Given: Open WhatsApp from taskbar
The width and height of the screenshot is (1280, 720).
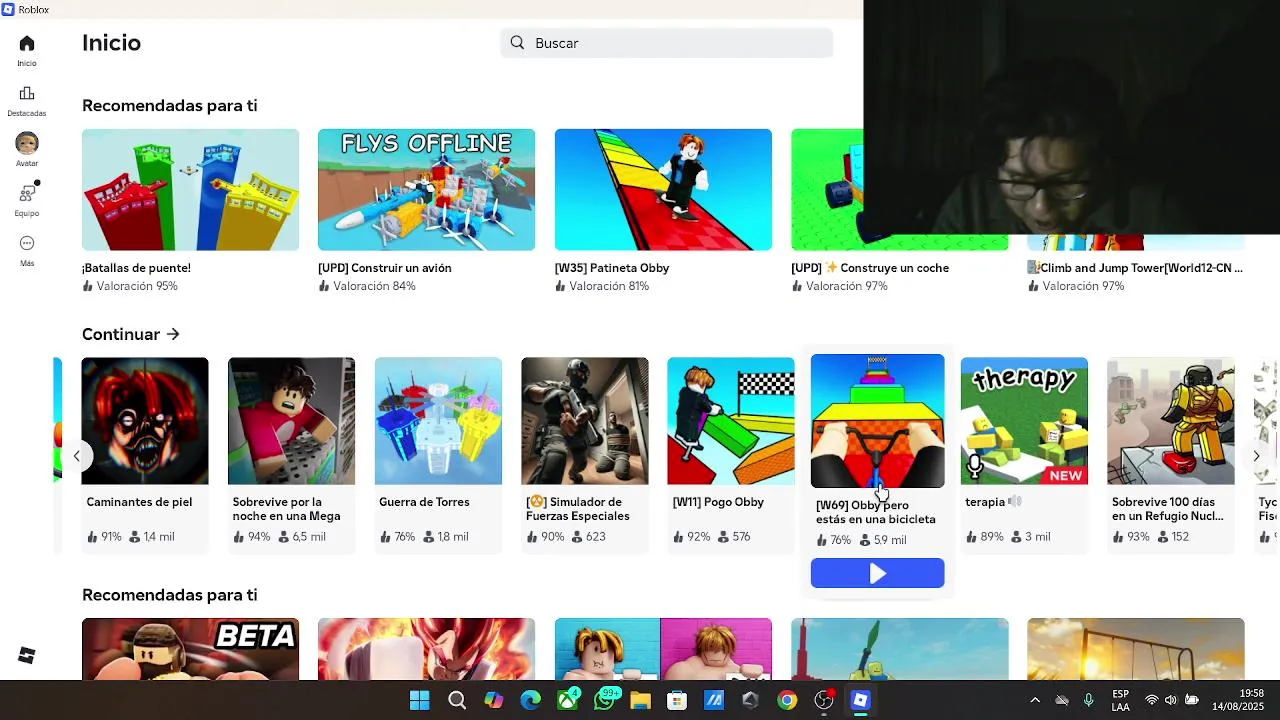Looking at the screenshot, I should (x=604, y=700).
